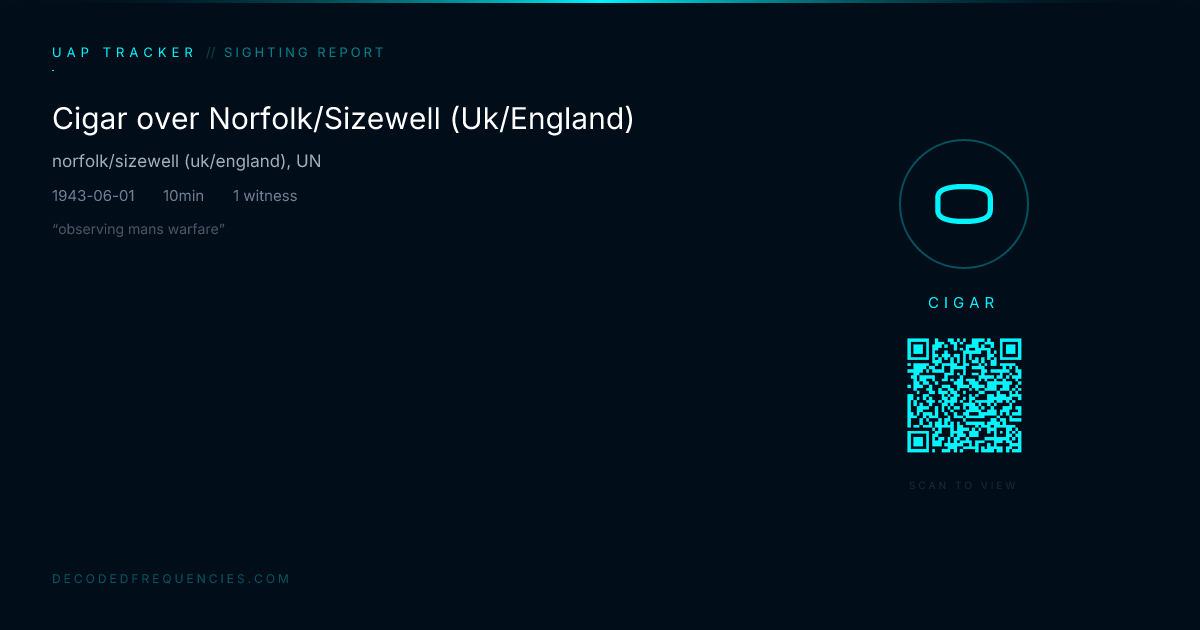Click the top-left QR finder square
The image size is (1200, 630).
(x=919, y=351)
